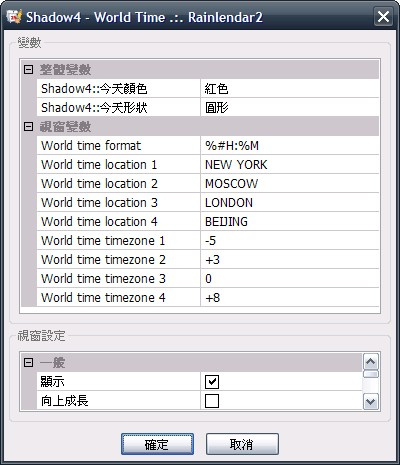This screenshot has height=465, width=400.
Task: Click the Rainlendar app icon in title bar
Action: pyautogui.click(x=14, y=17)
